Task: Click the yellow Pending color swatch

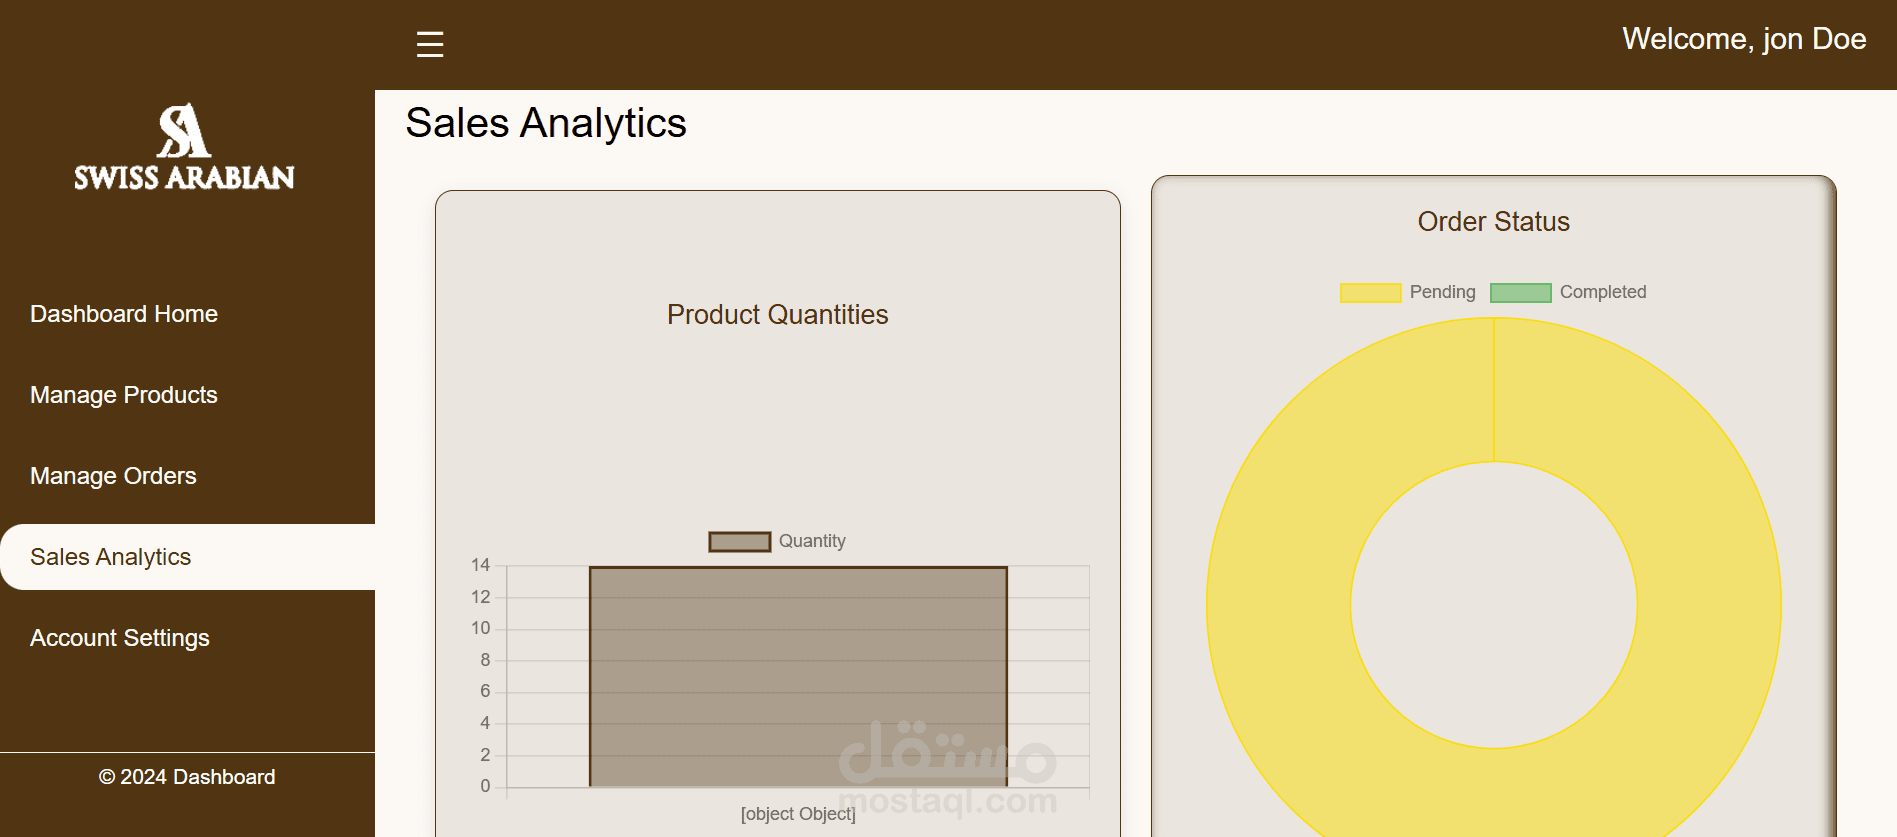Action: (1370, 293)
